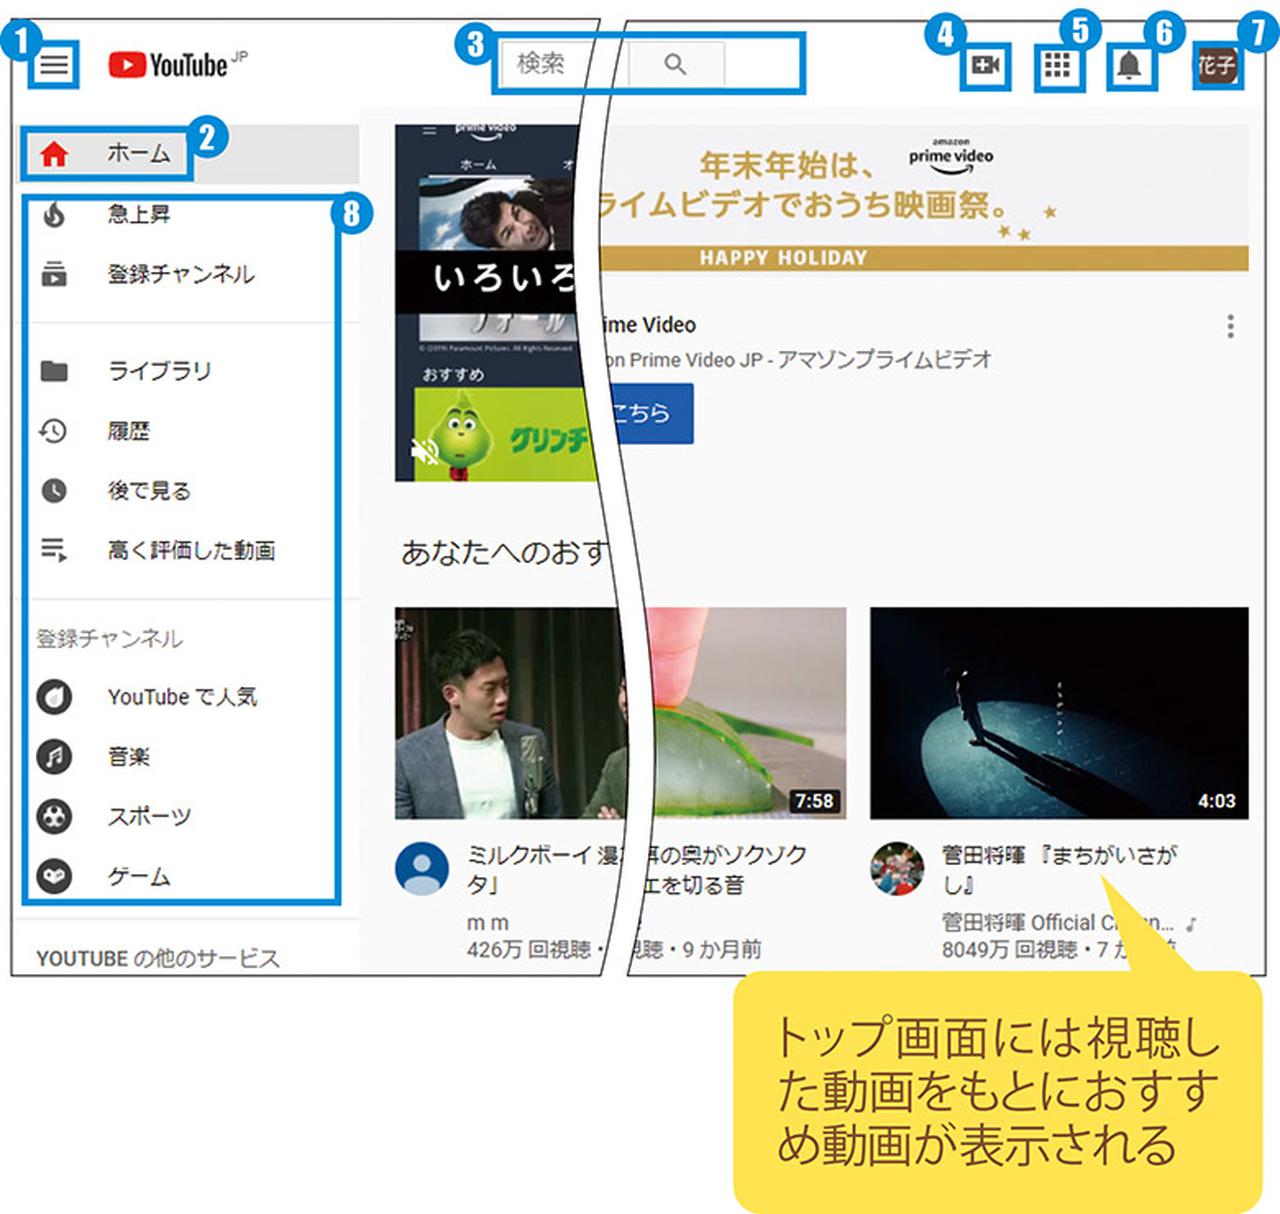Open the 4:03 菅田将暉 video thumbnail

click(x=1059, y=713)
